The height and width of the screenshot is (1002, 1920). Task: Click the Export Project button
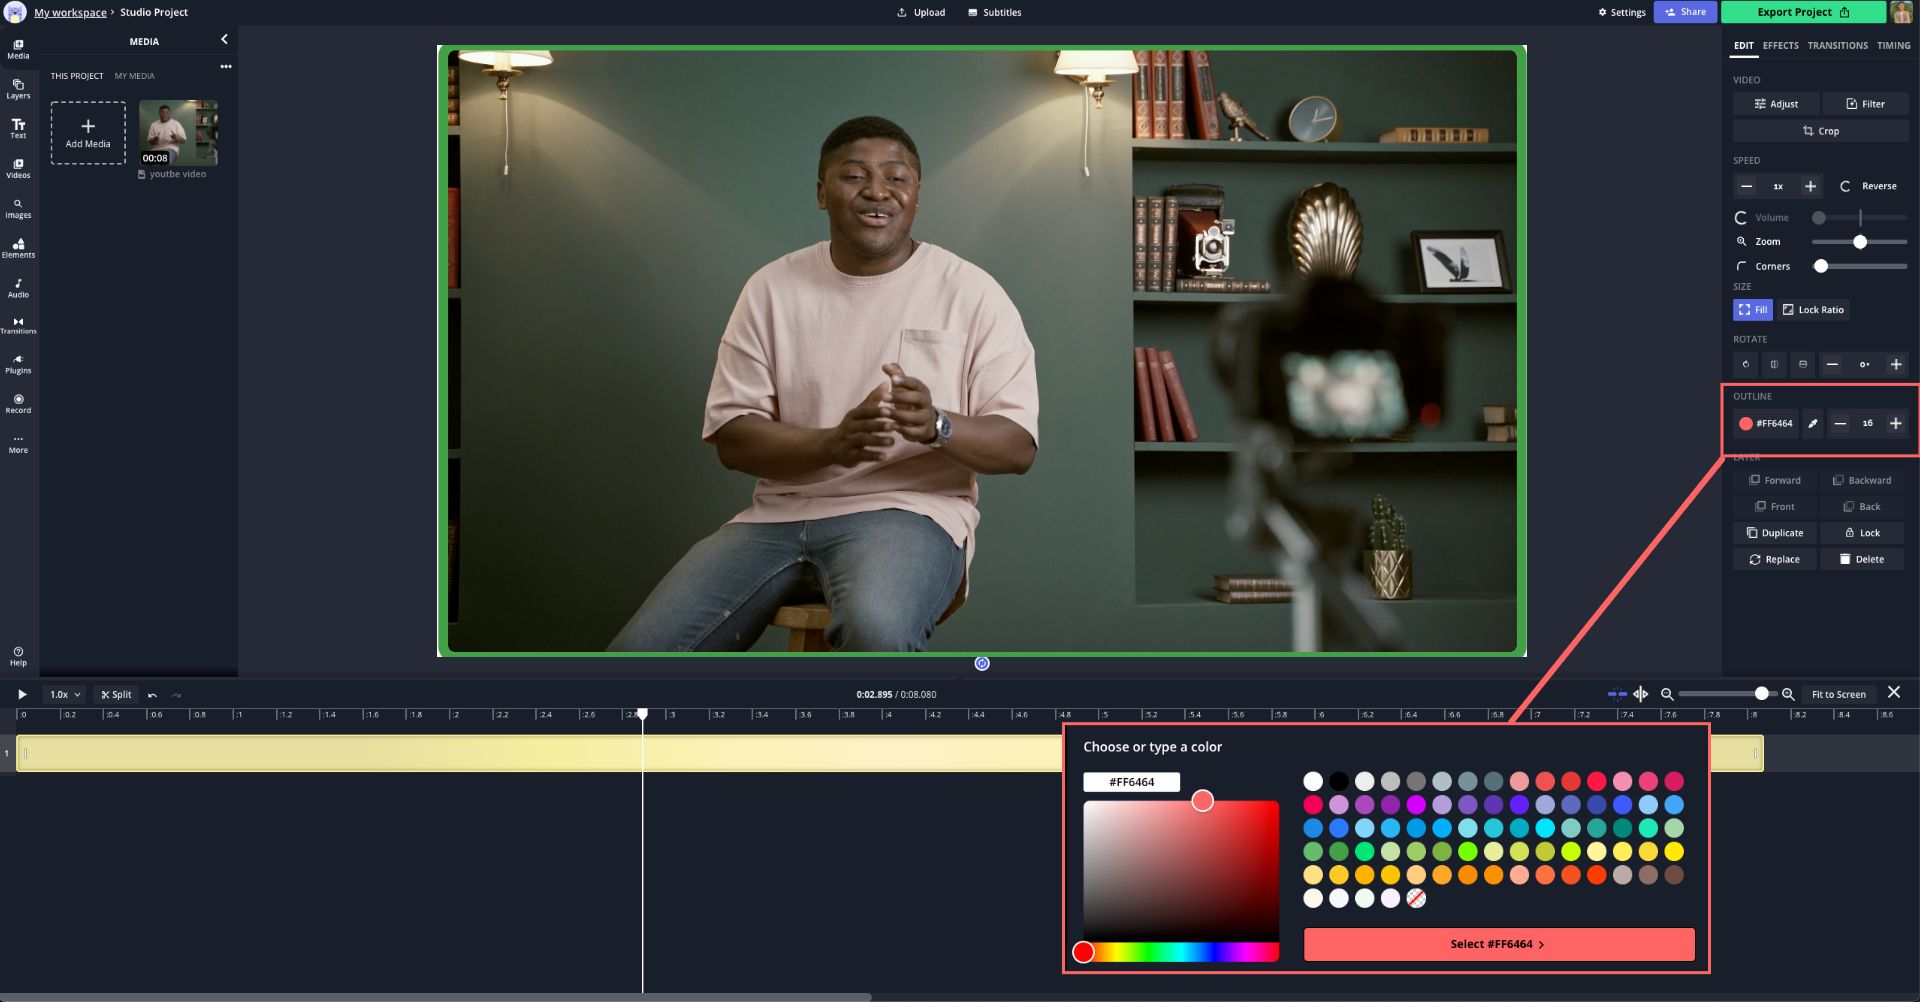pyautogui.click(x=1802, y=13)
